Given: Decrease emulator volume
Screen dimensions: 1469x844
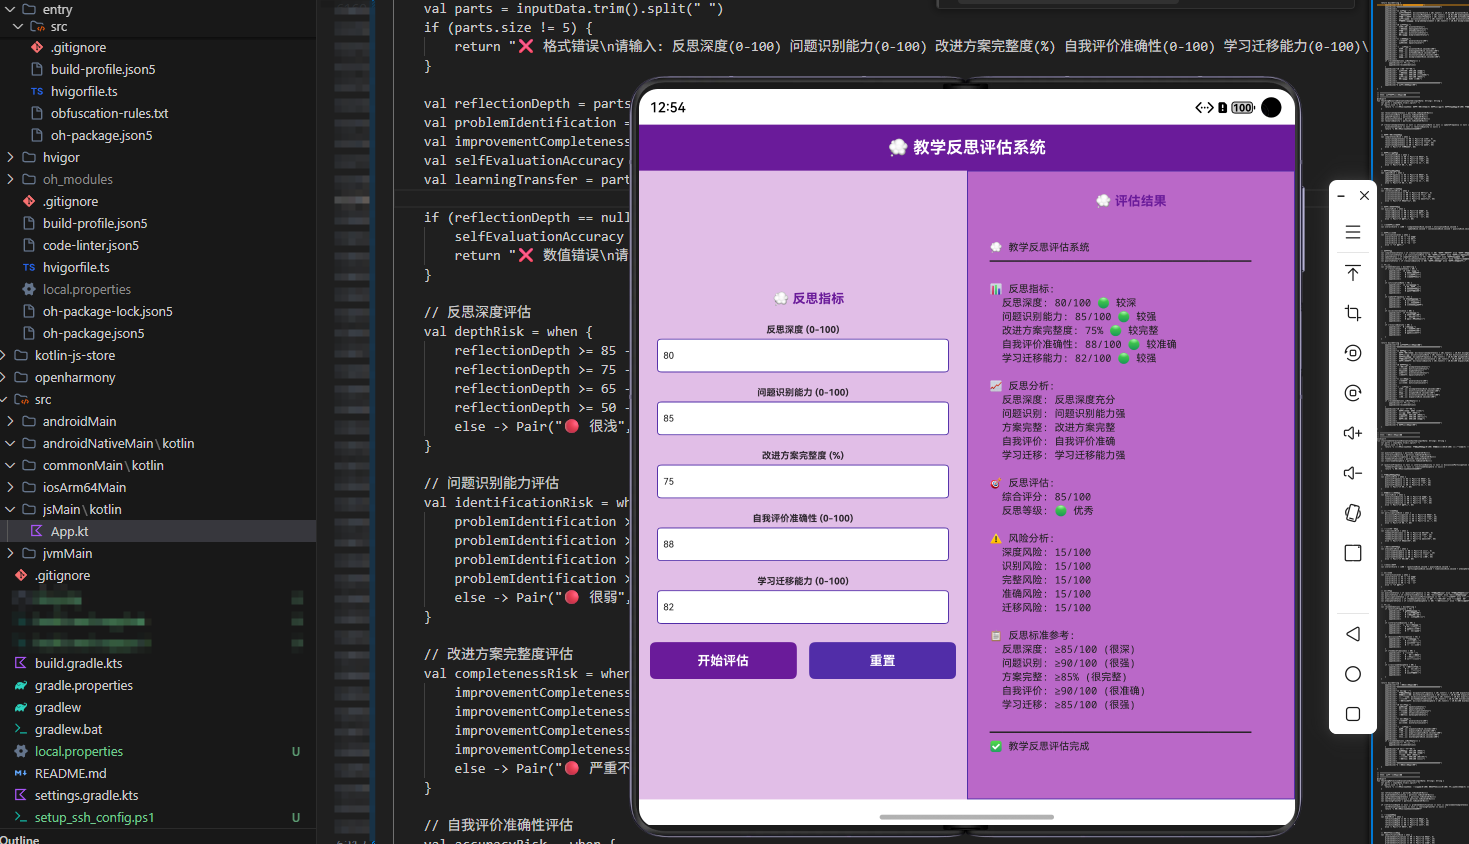Looking at the screenshot, I should [x=1352, y=472].
